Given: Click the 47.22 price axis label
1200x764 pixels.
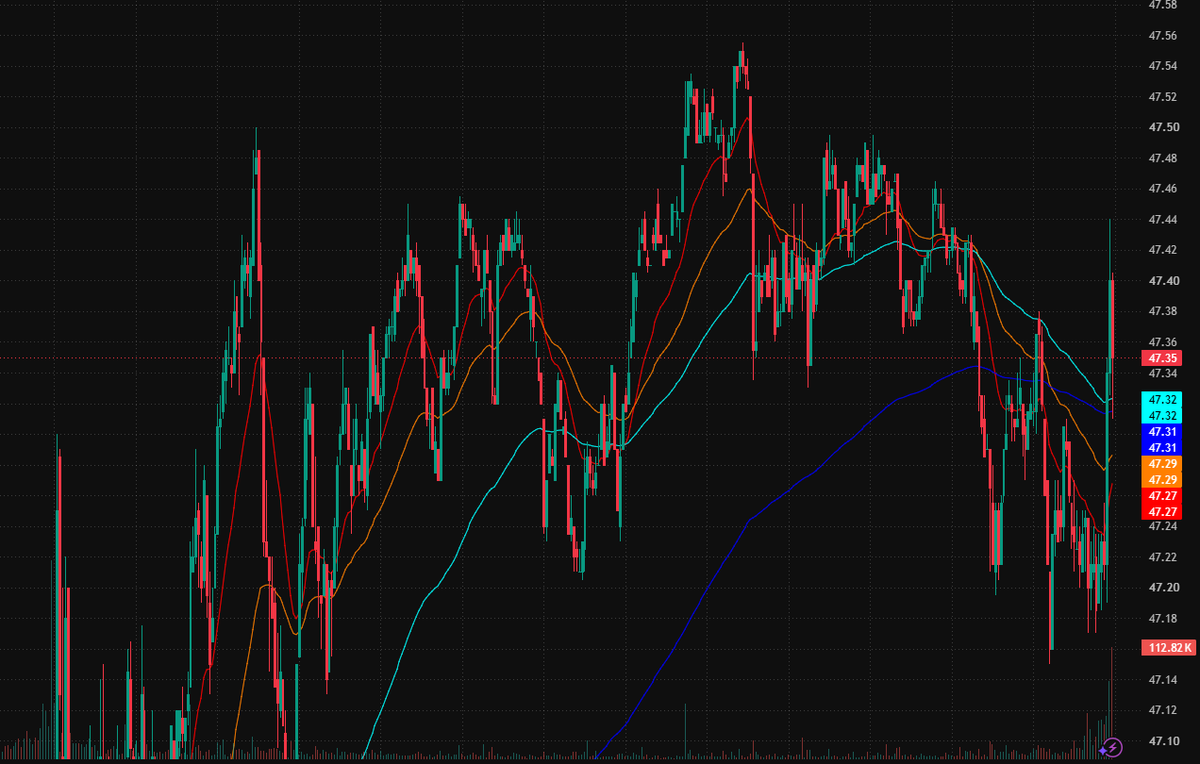Looking at the screenshot, I should click(1162, 557).
